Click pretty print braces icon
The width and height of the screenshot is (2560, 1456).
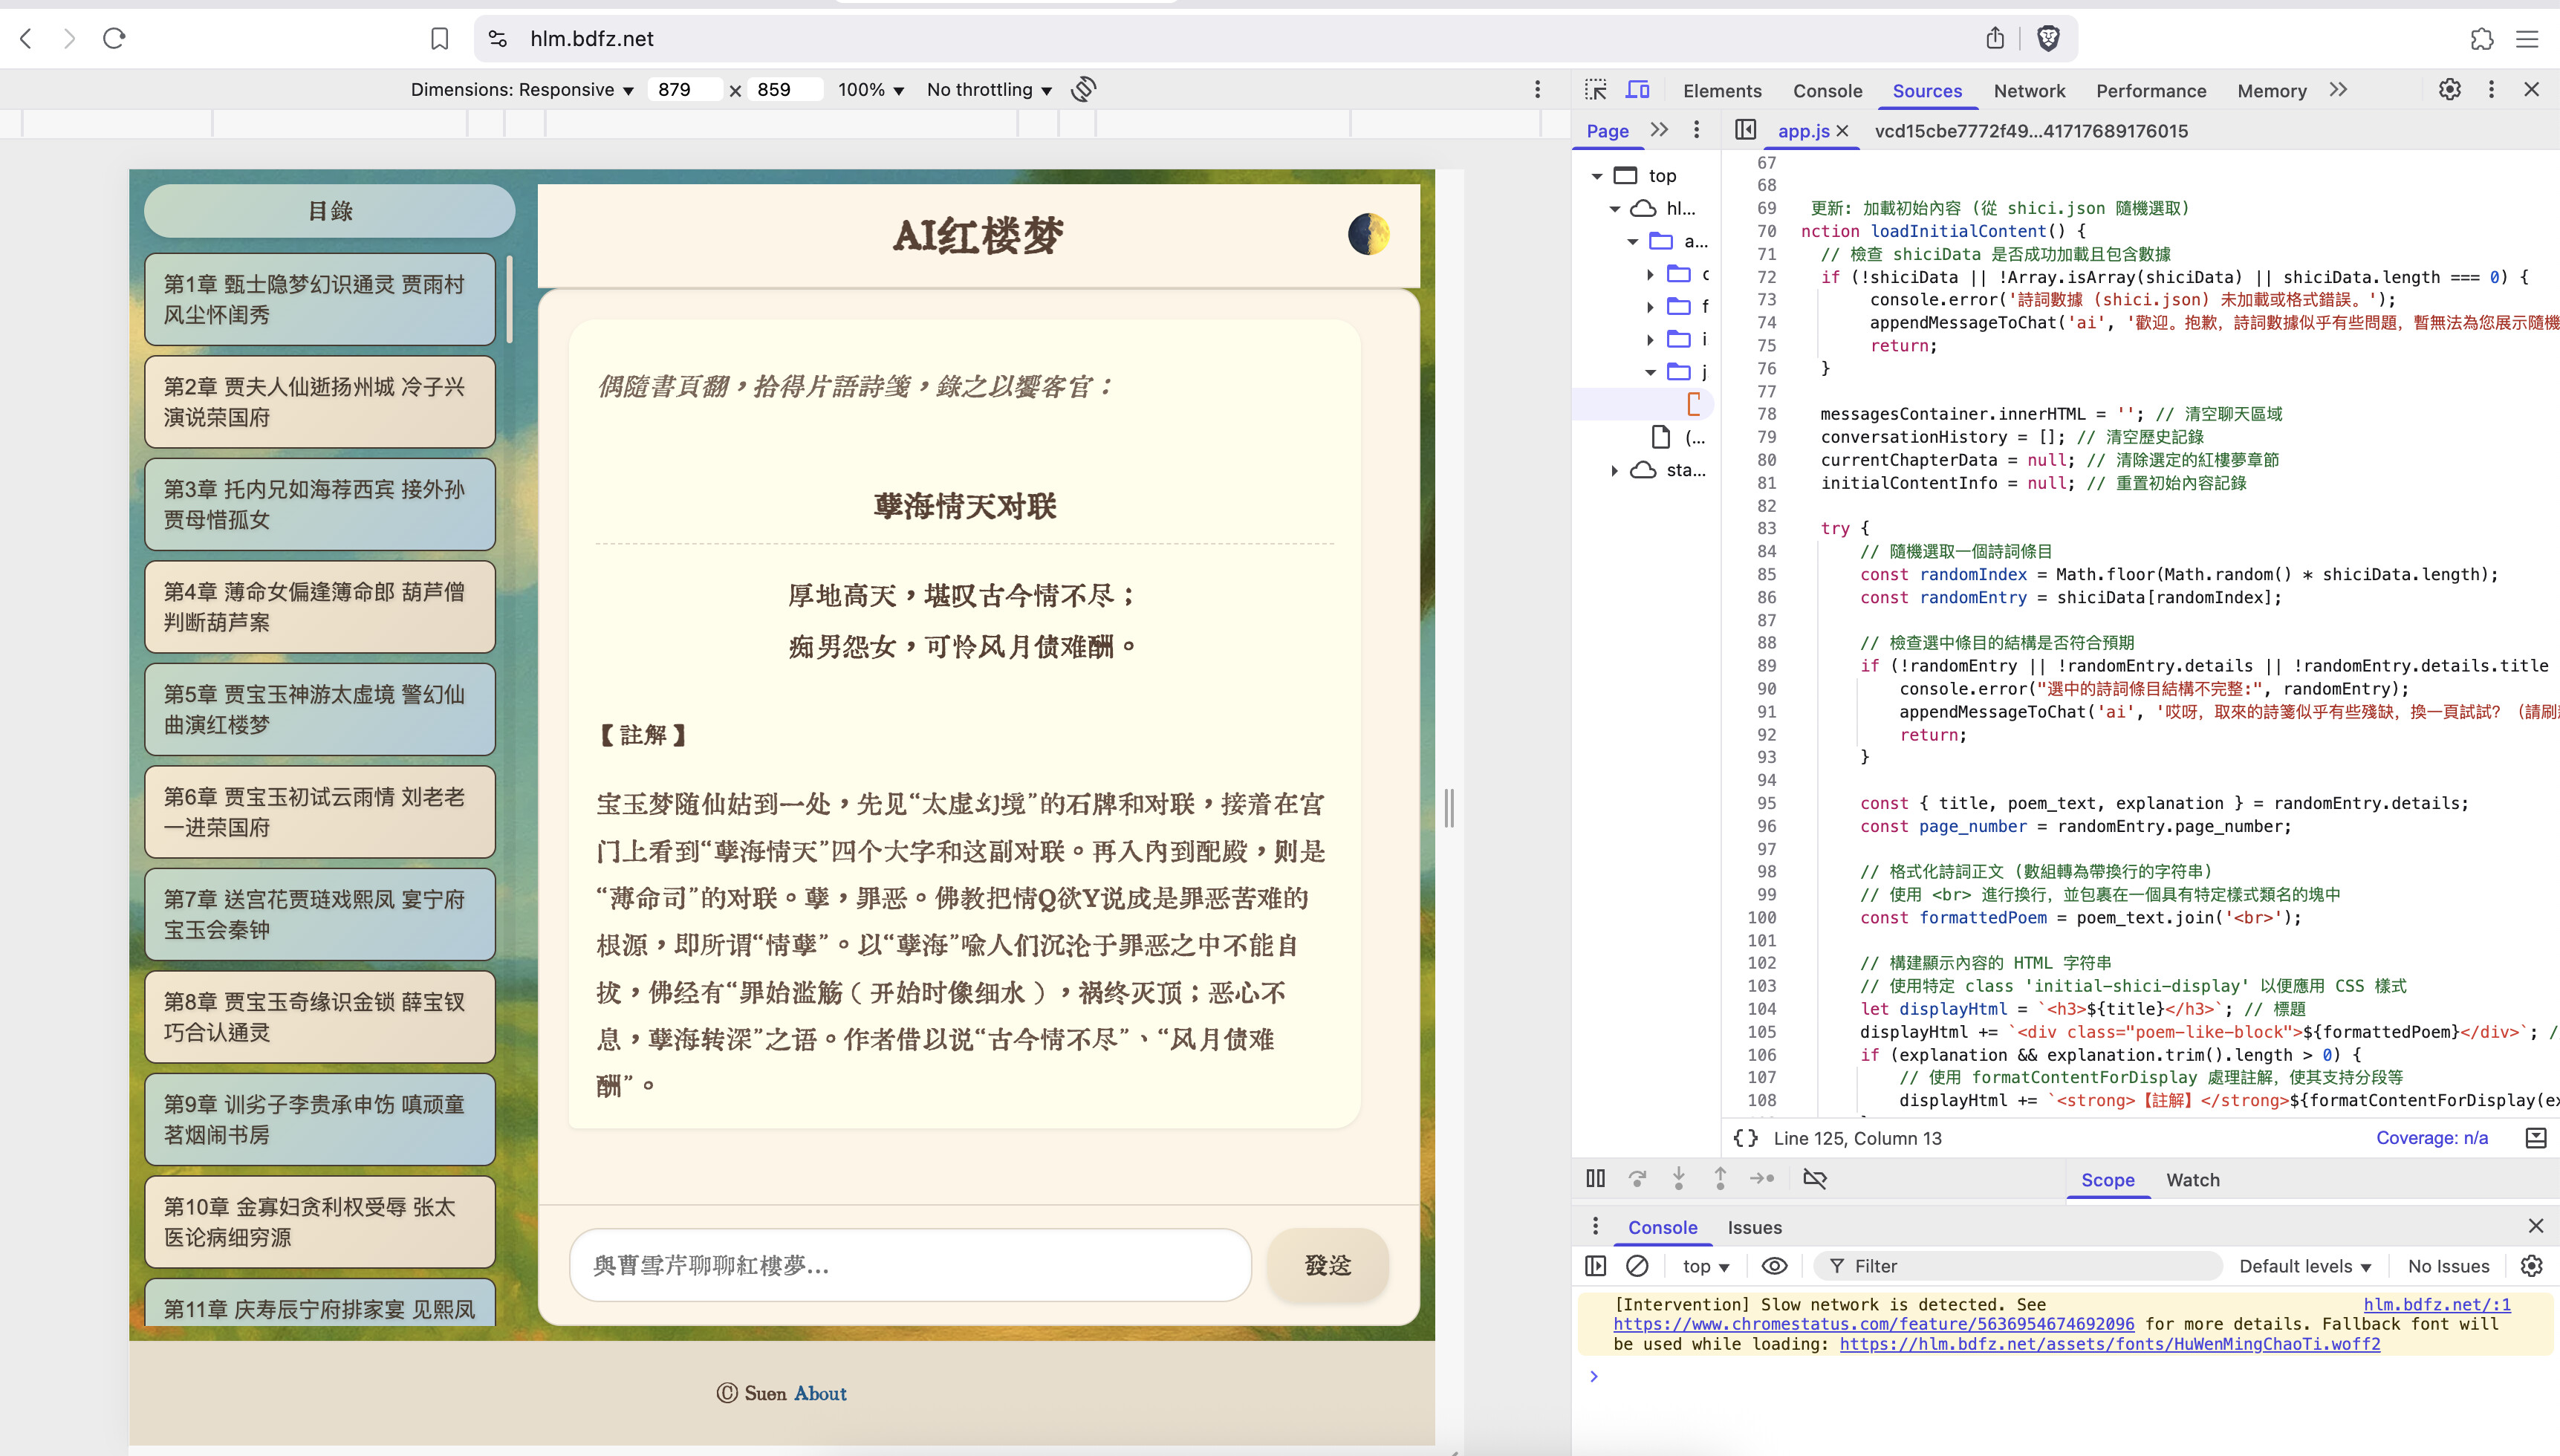tap(1745, 1138)
